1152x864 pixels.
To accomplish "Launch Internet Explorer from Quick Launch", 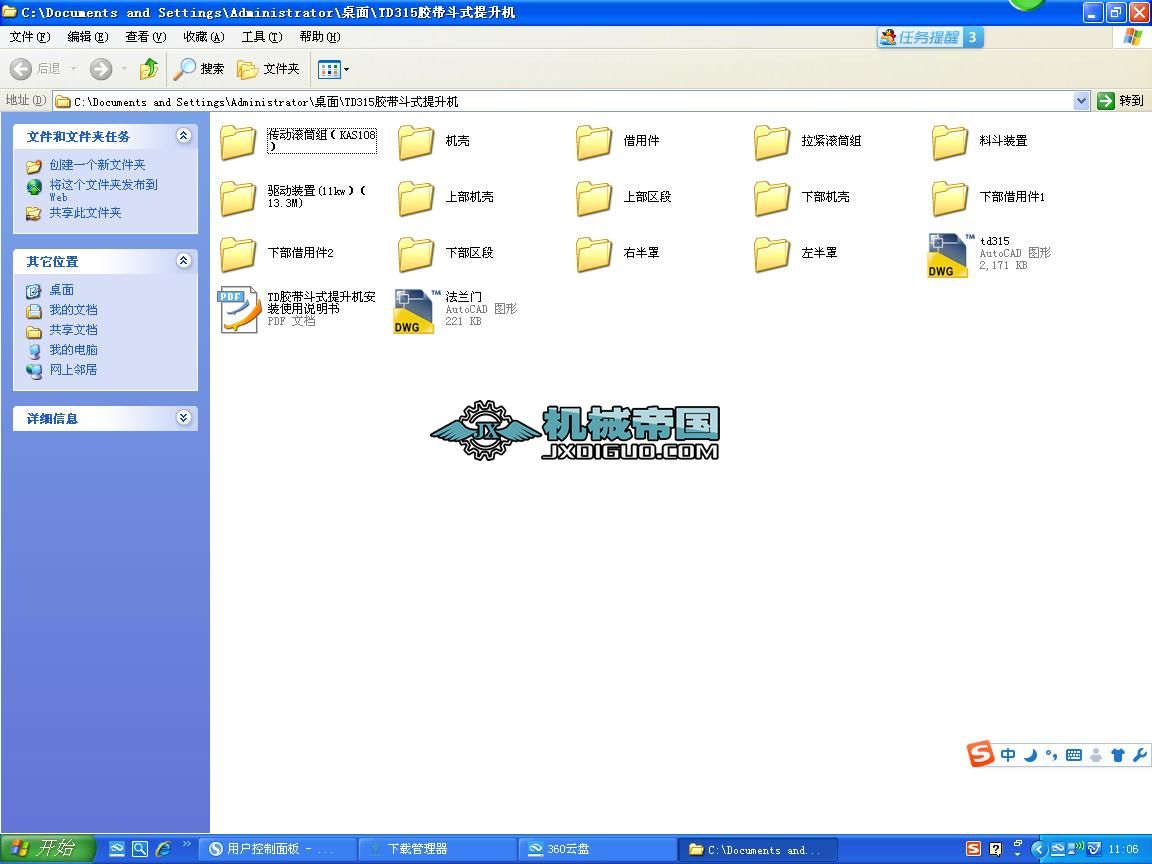I will (163, 849).
